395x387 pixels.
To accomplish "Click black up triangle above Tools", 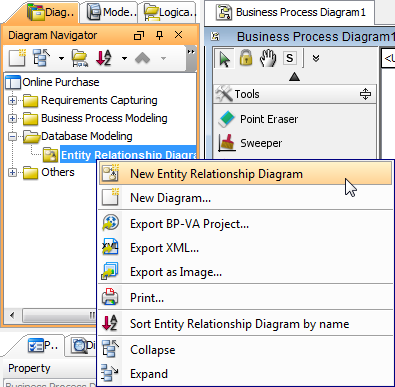I will 294,77.
